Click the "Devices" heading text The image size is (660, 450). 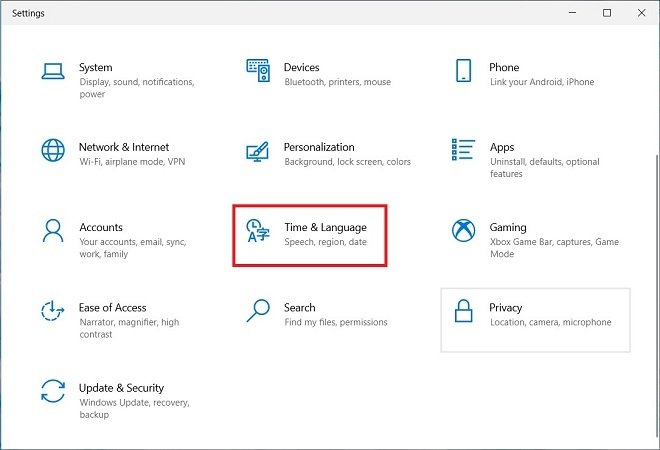pos(301,67)
